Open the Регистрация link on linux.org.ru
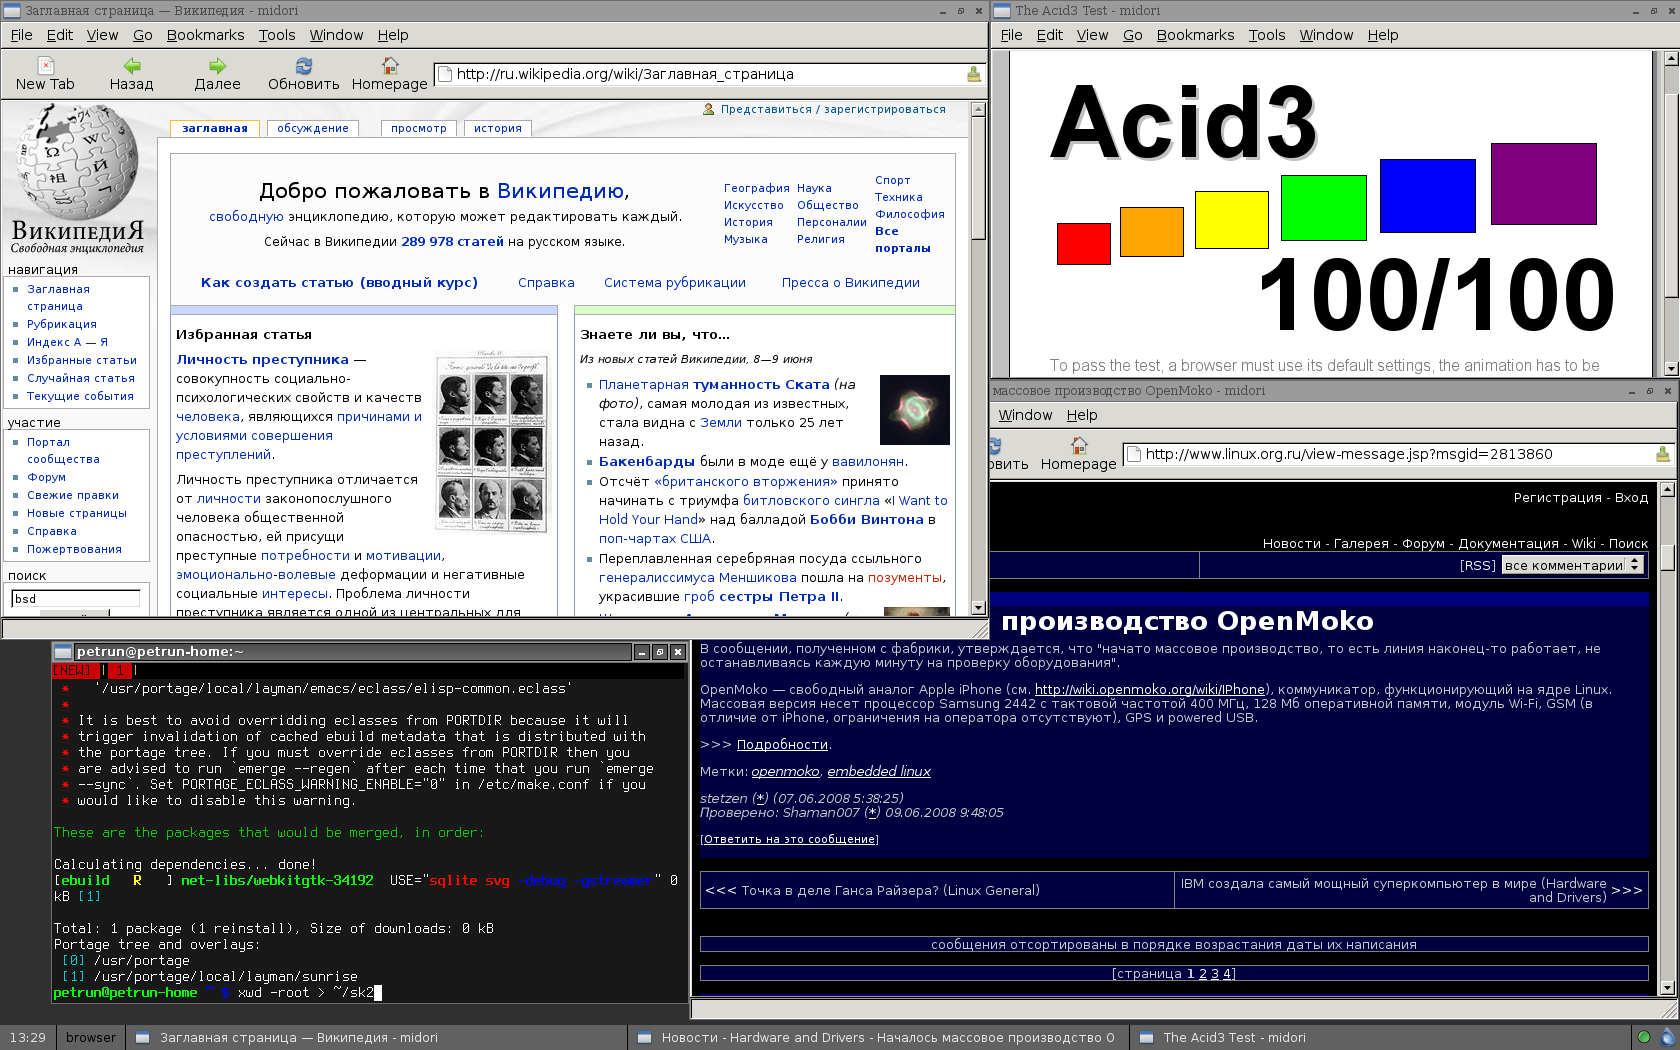The height and width of the screenshot is (1050, 1680). [1557, 498]
